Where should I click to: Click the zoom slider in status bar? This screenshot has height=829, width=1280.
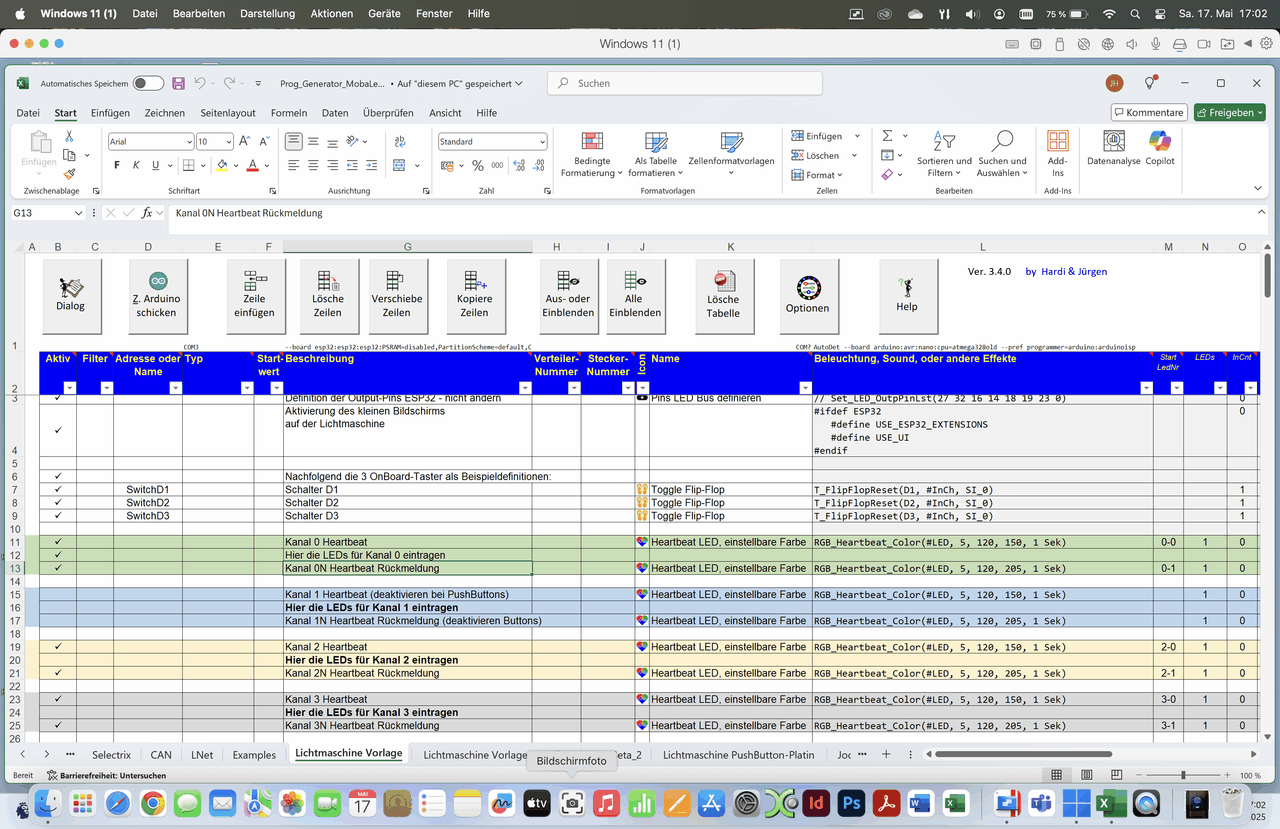tap(1183, 776)
